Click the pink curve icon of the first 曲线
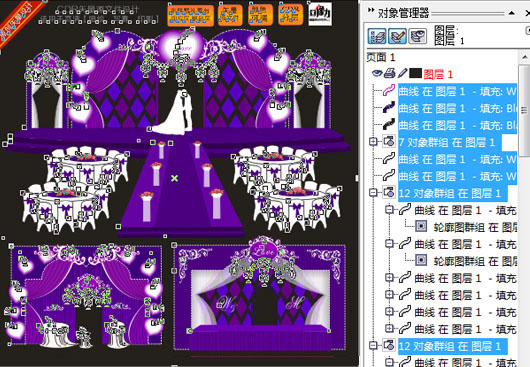This screenshot has width=530, height=367. click(x=389, y=91)
